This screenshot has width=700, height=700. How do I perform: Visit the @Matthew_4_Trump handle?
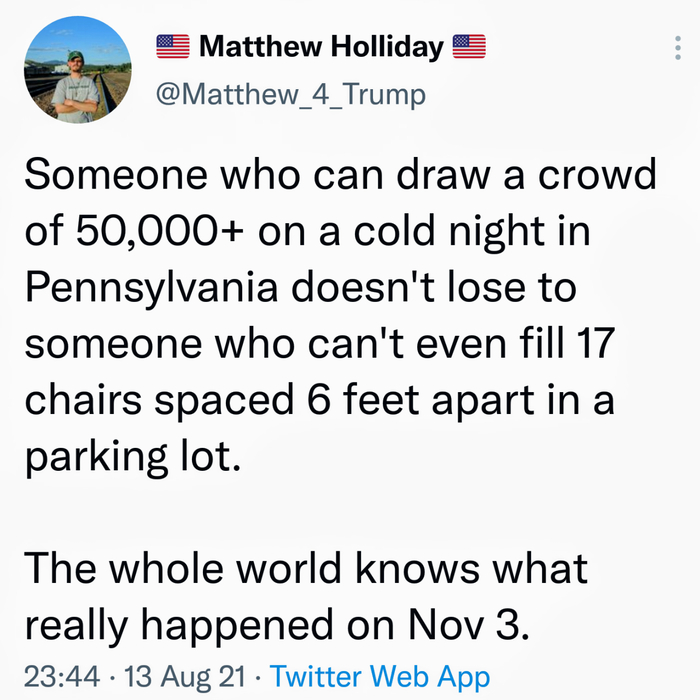pyautogui.click(x=291, y=94)
